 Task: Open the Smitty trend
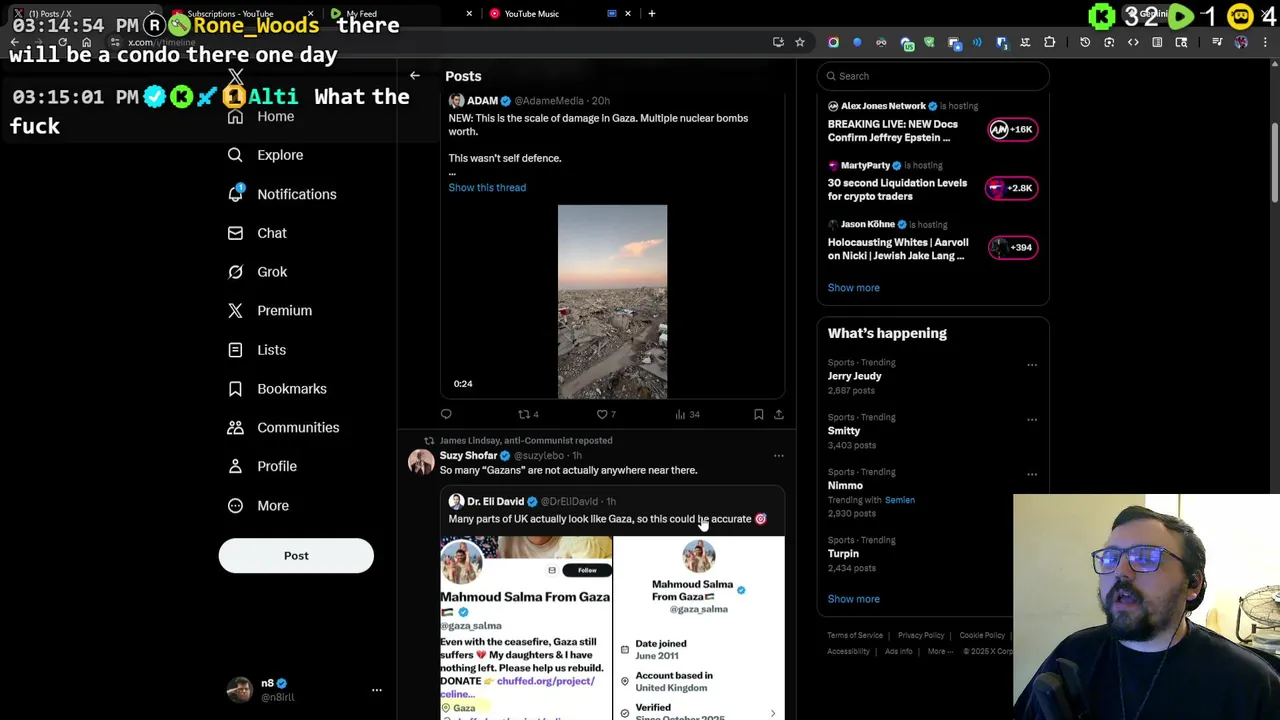click(x=843, y=431)
